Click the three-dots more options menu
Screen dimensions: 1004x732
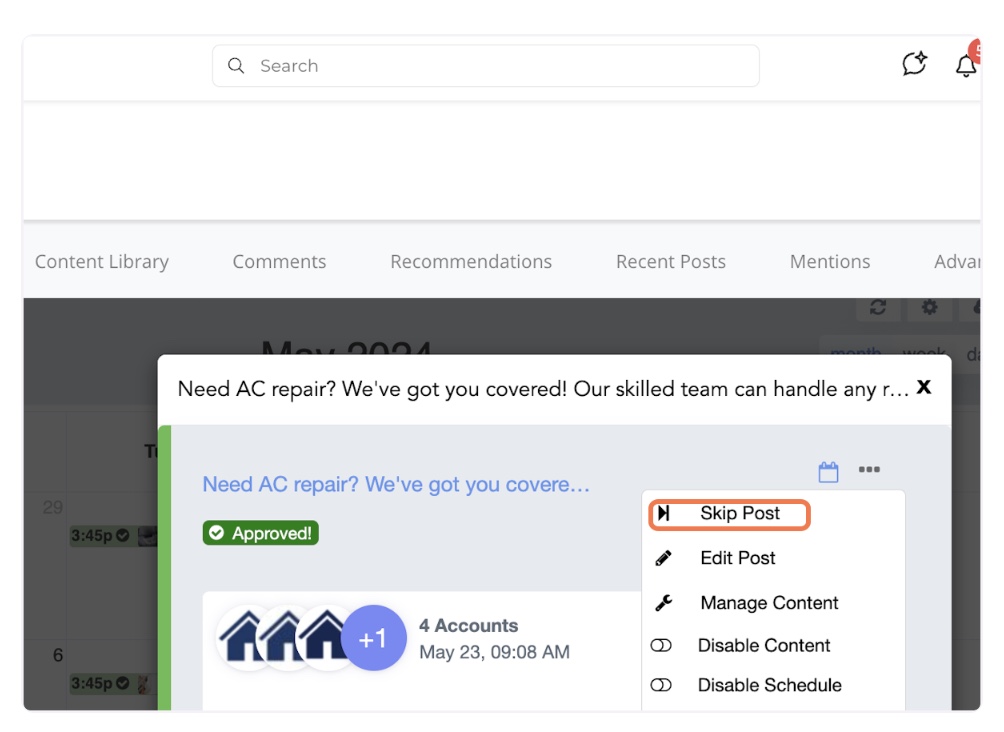click(x=869, y=471)
